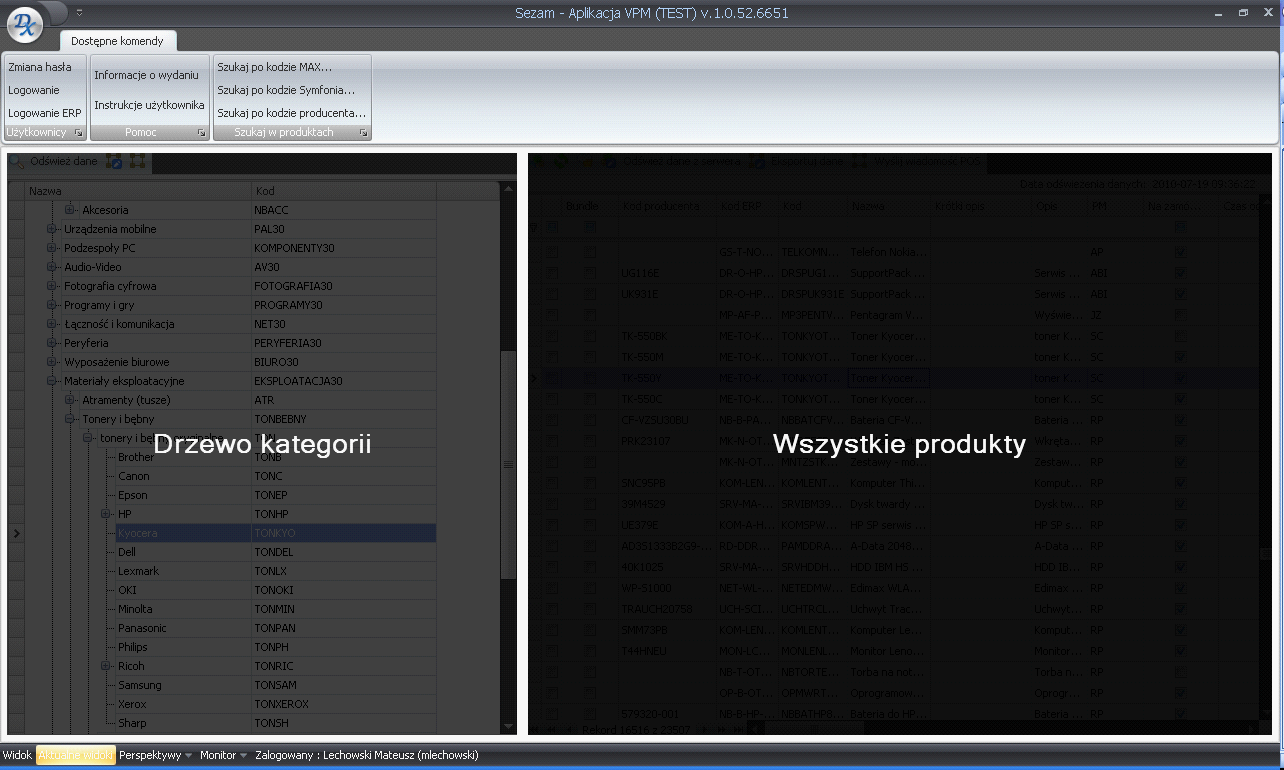Click Odśwież dane z serwera
Viewport: 1284px width, 770px height.
pyautogui.click(x=681, y=161)
